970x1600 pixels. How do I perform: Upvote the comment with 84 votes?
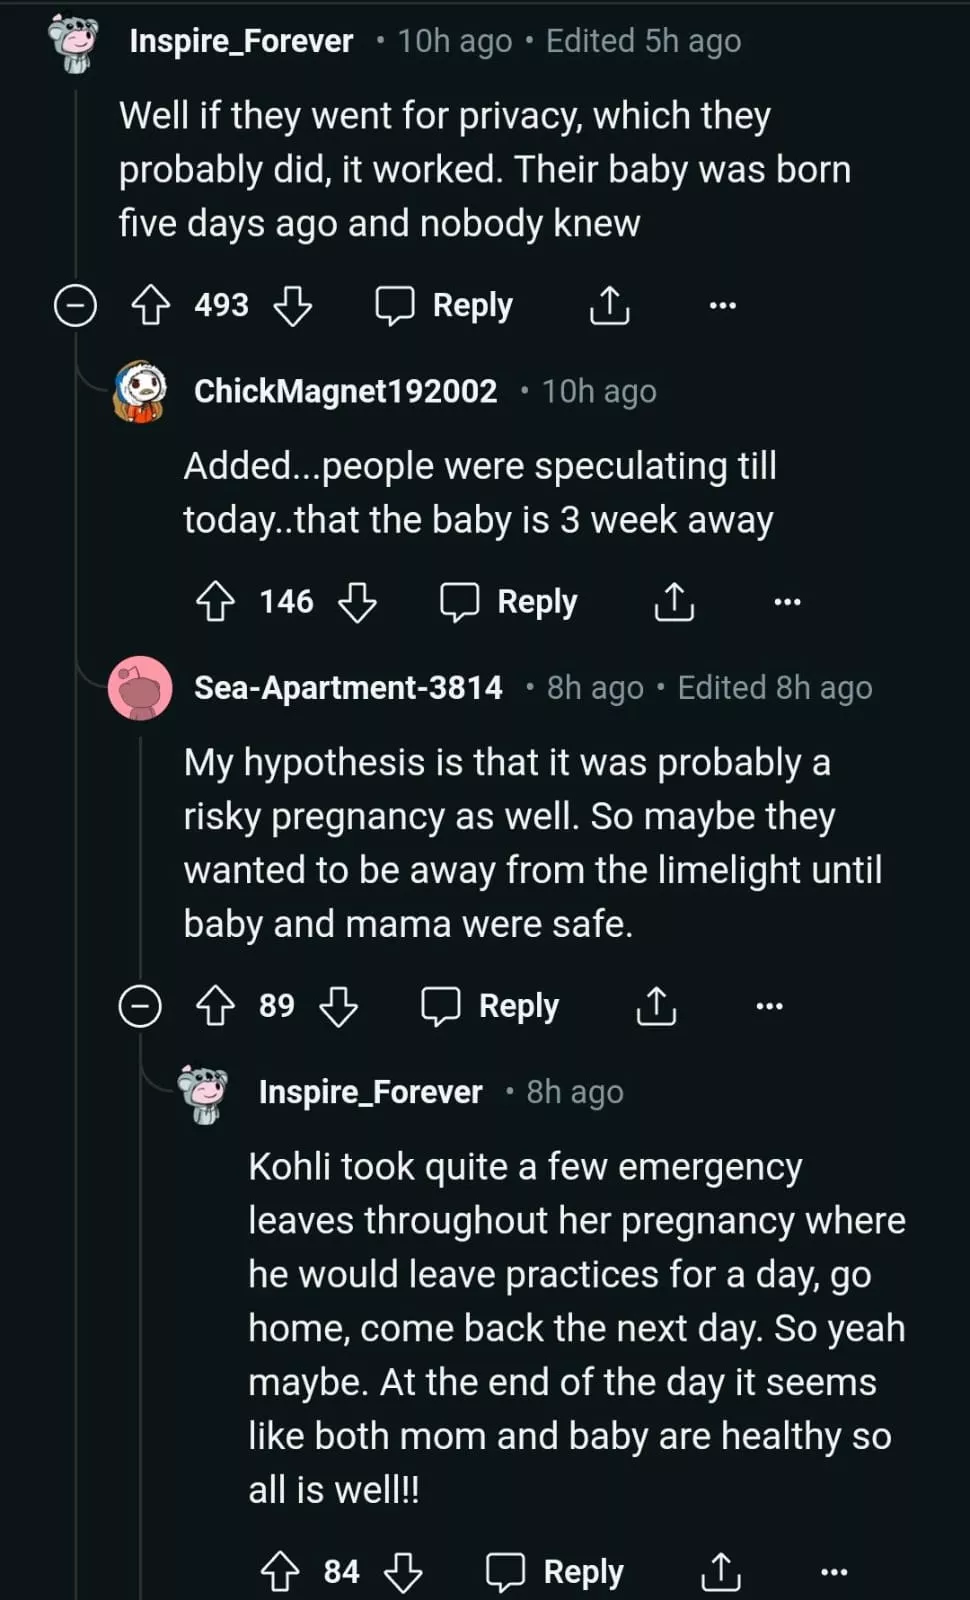click(280, 1572)
